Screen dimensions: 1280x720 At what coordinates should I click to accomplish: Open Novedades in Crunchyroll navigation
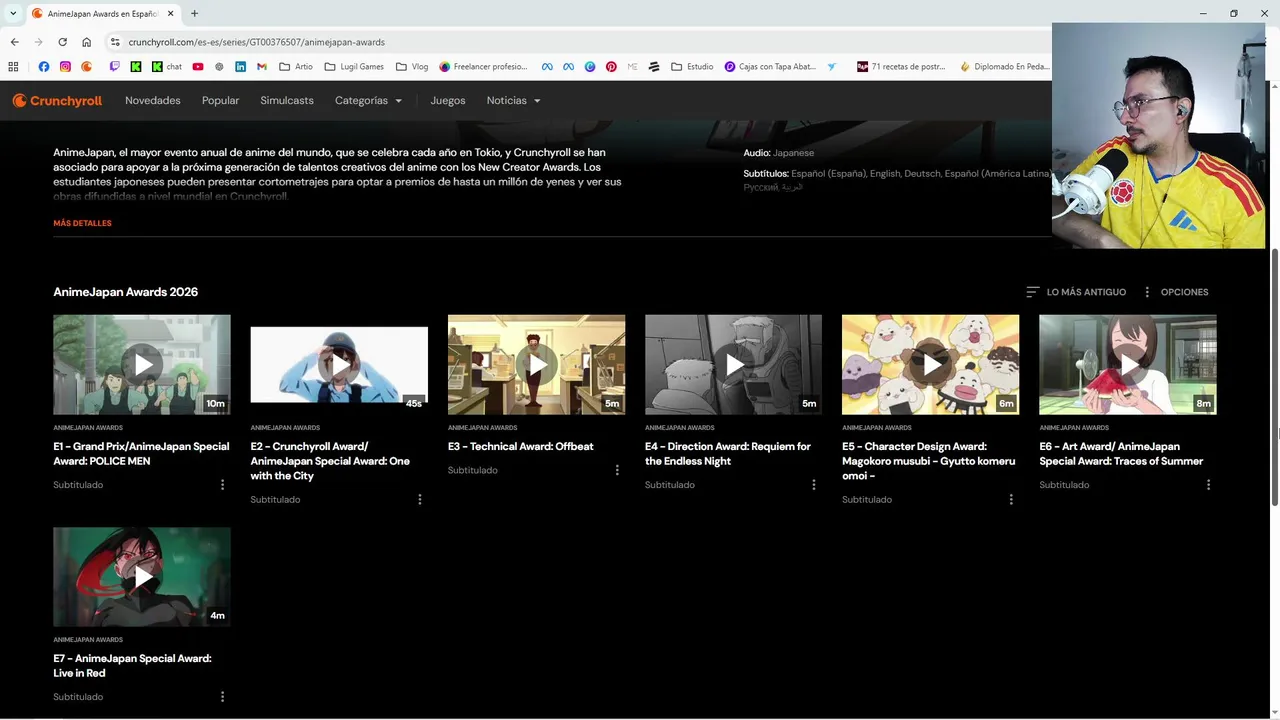pyautogui.click(x=153, y=101)
